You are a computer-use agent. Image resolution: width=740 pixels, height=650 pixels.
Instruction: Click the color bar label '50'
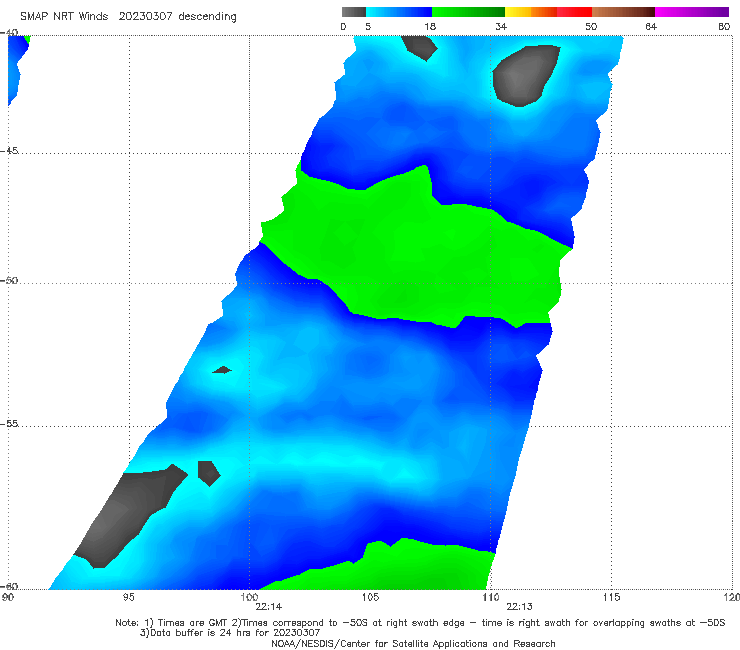[591, 26]
